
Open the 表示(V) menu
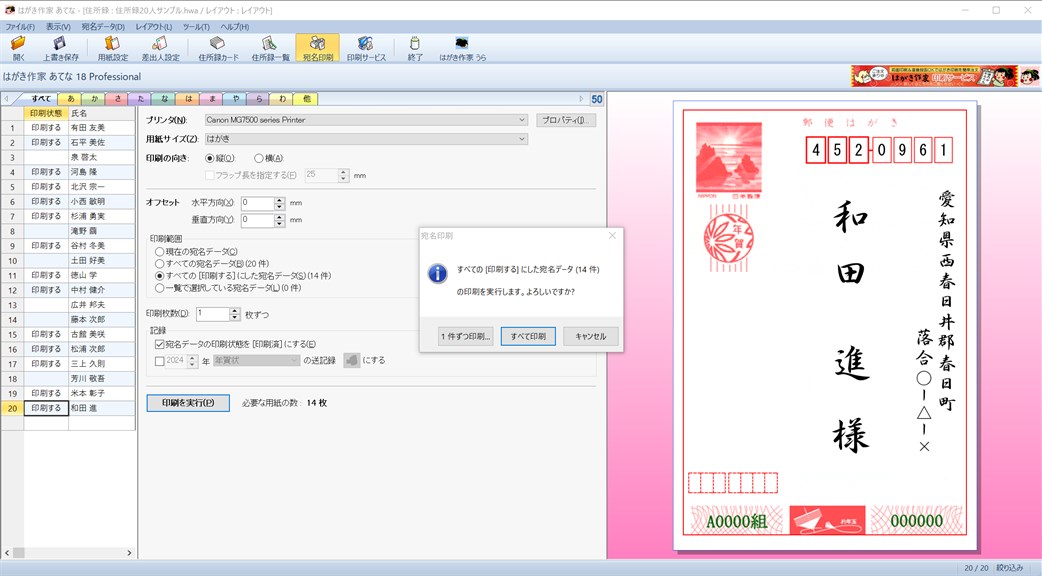pyautogui.click(x=58, y=27)
